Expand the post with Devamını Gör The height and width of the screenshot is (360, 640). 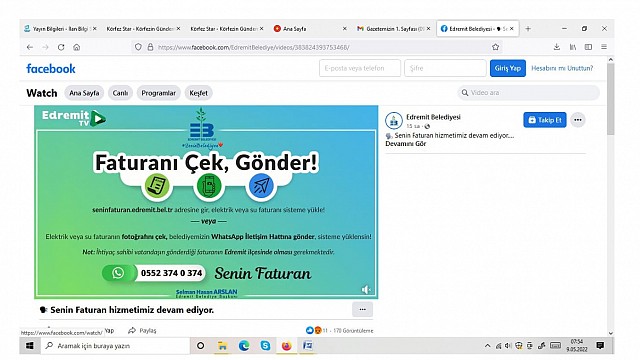pos(406,144)
